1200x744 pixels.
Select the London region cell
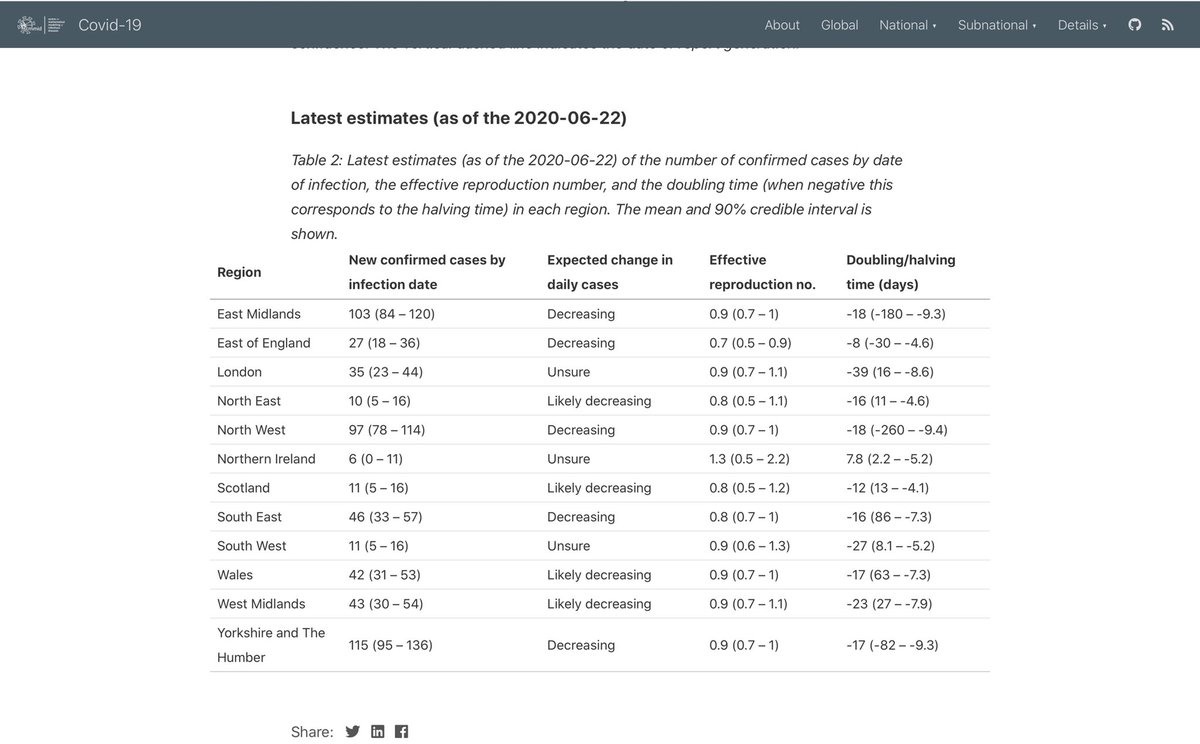pos(239,372)
